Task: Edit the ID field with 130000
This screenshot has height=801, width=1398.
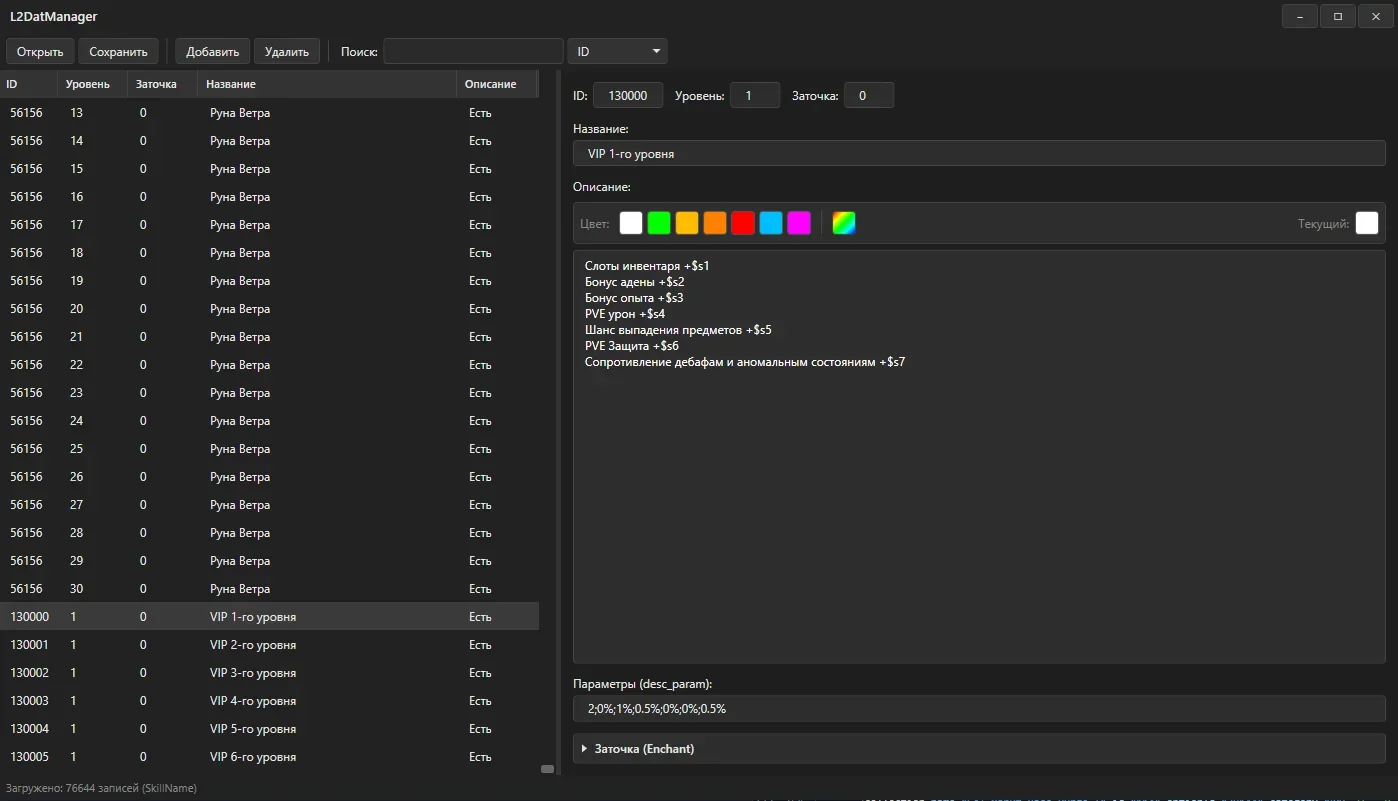Action: point(628,96)
